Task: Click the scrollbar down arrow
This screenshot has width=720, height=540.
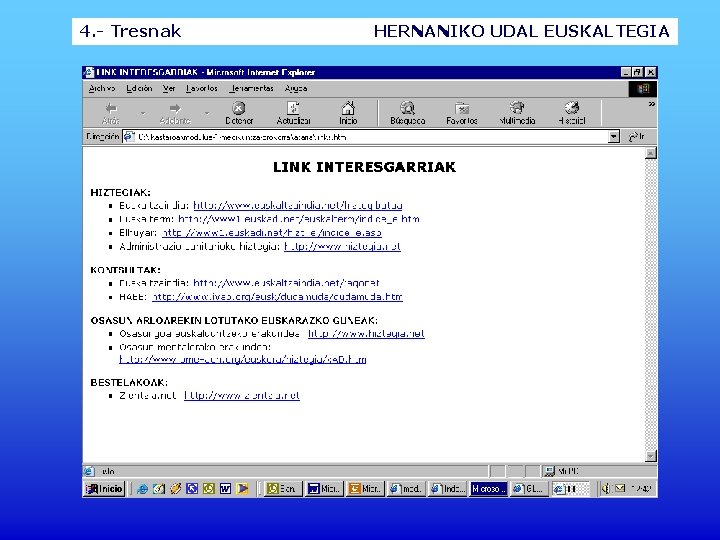Action: (x=651, y=456)
